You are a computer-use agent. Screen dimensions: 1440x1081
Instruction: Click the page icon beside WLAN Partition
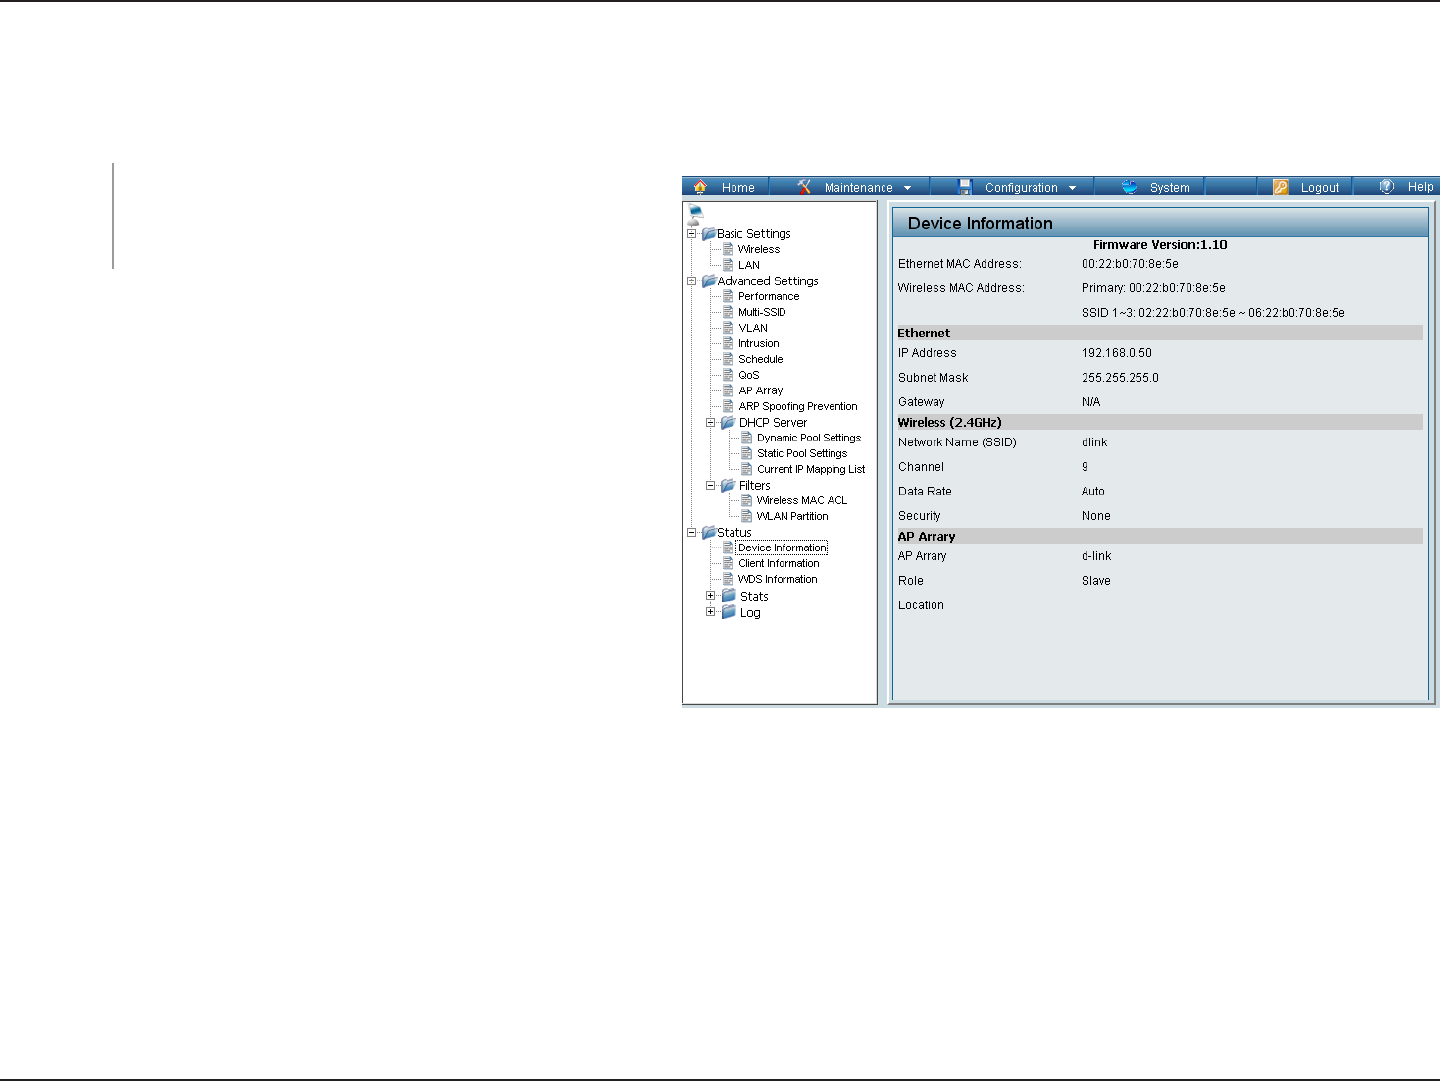(747, 516)
